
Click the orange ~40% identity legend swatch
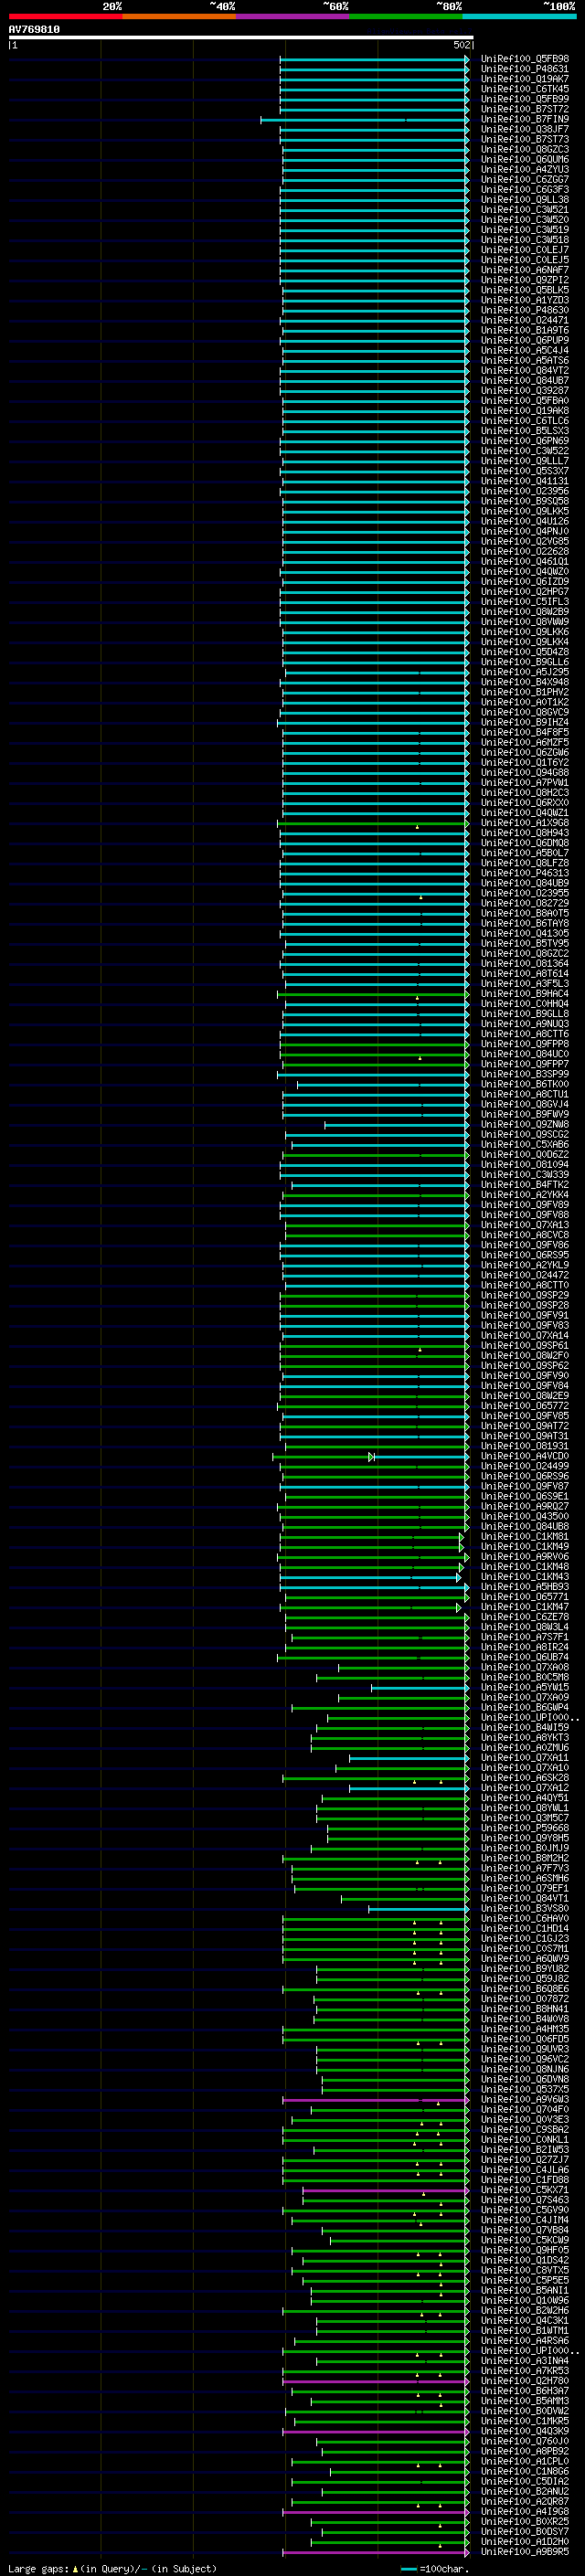pyautogui.click(x=179, y=16)
